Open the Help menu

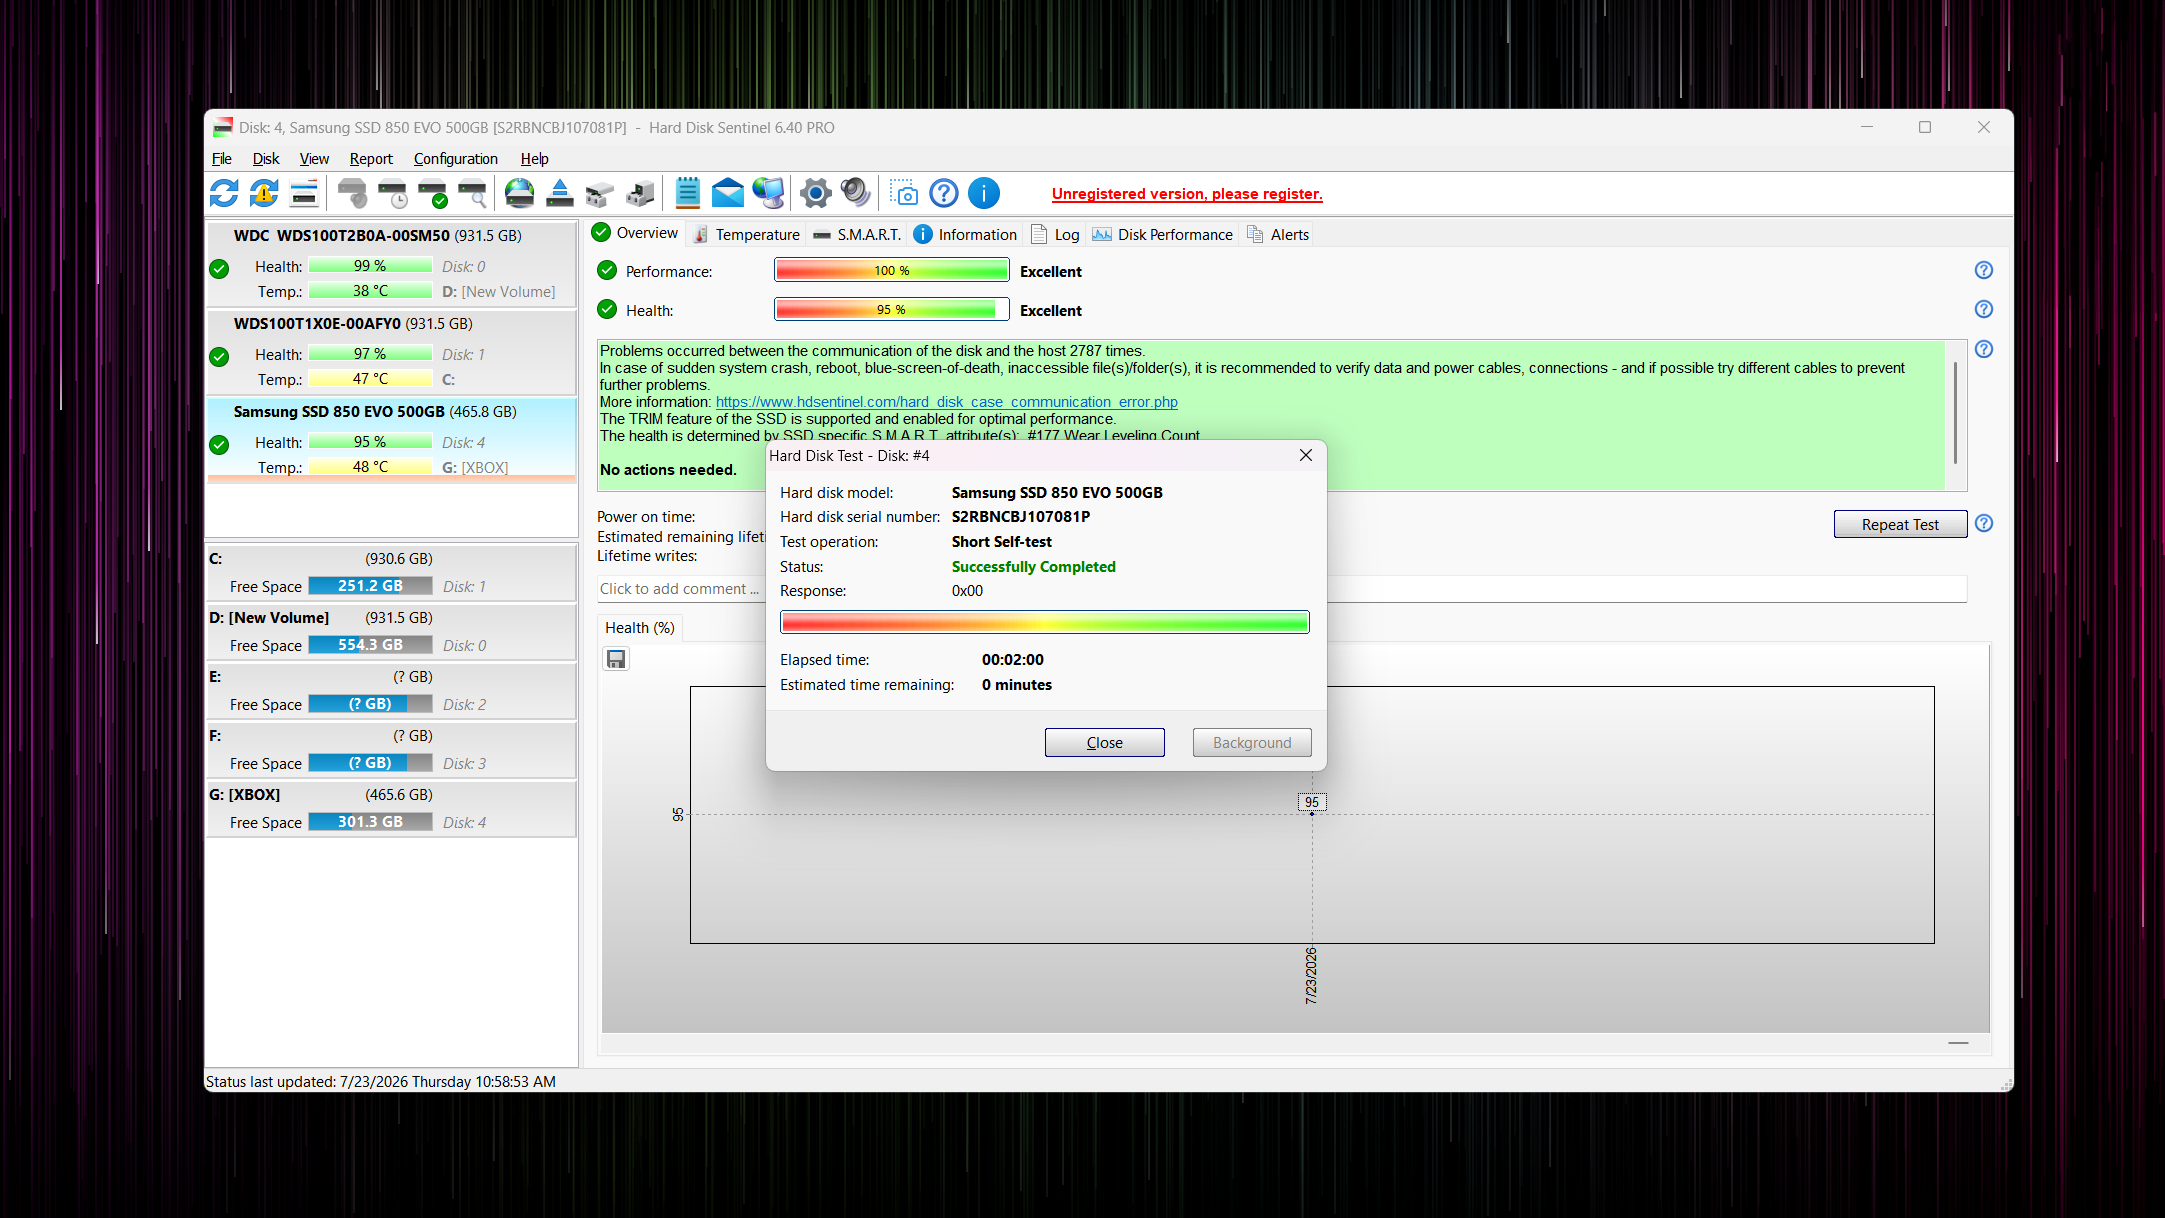(x=534, y=159)
